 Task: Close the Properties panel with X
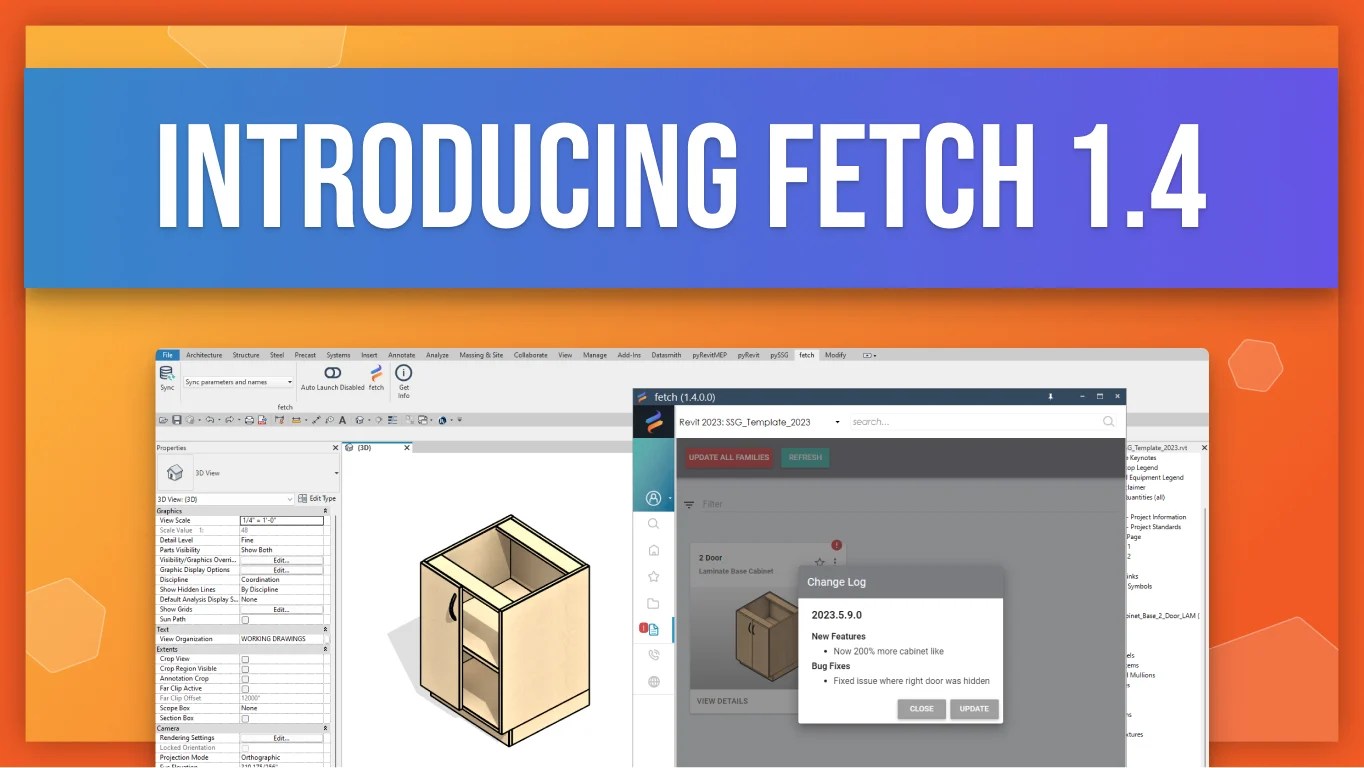[x=333, y=448]
